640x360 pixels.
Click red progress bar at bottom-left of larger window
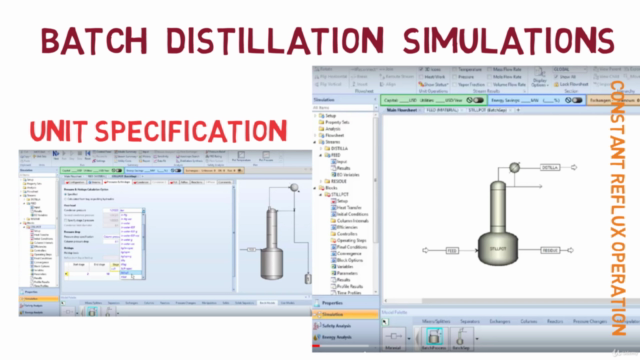point(316,347)
